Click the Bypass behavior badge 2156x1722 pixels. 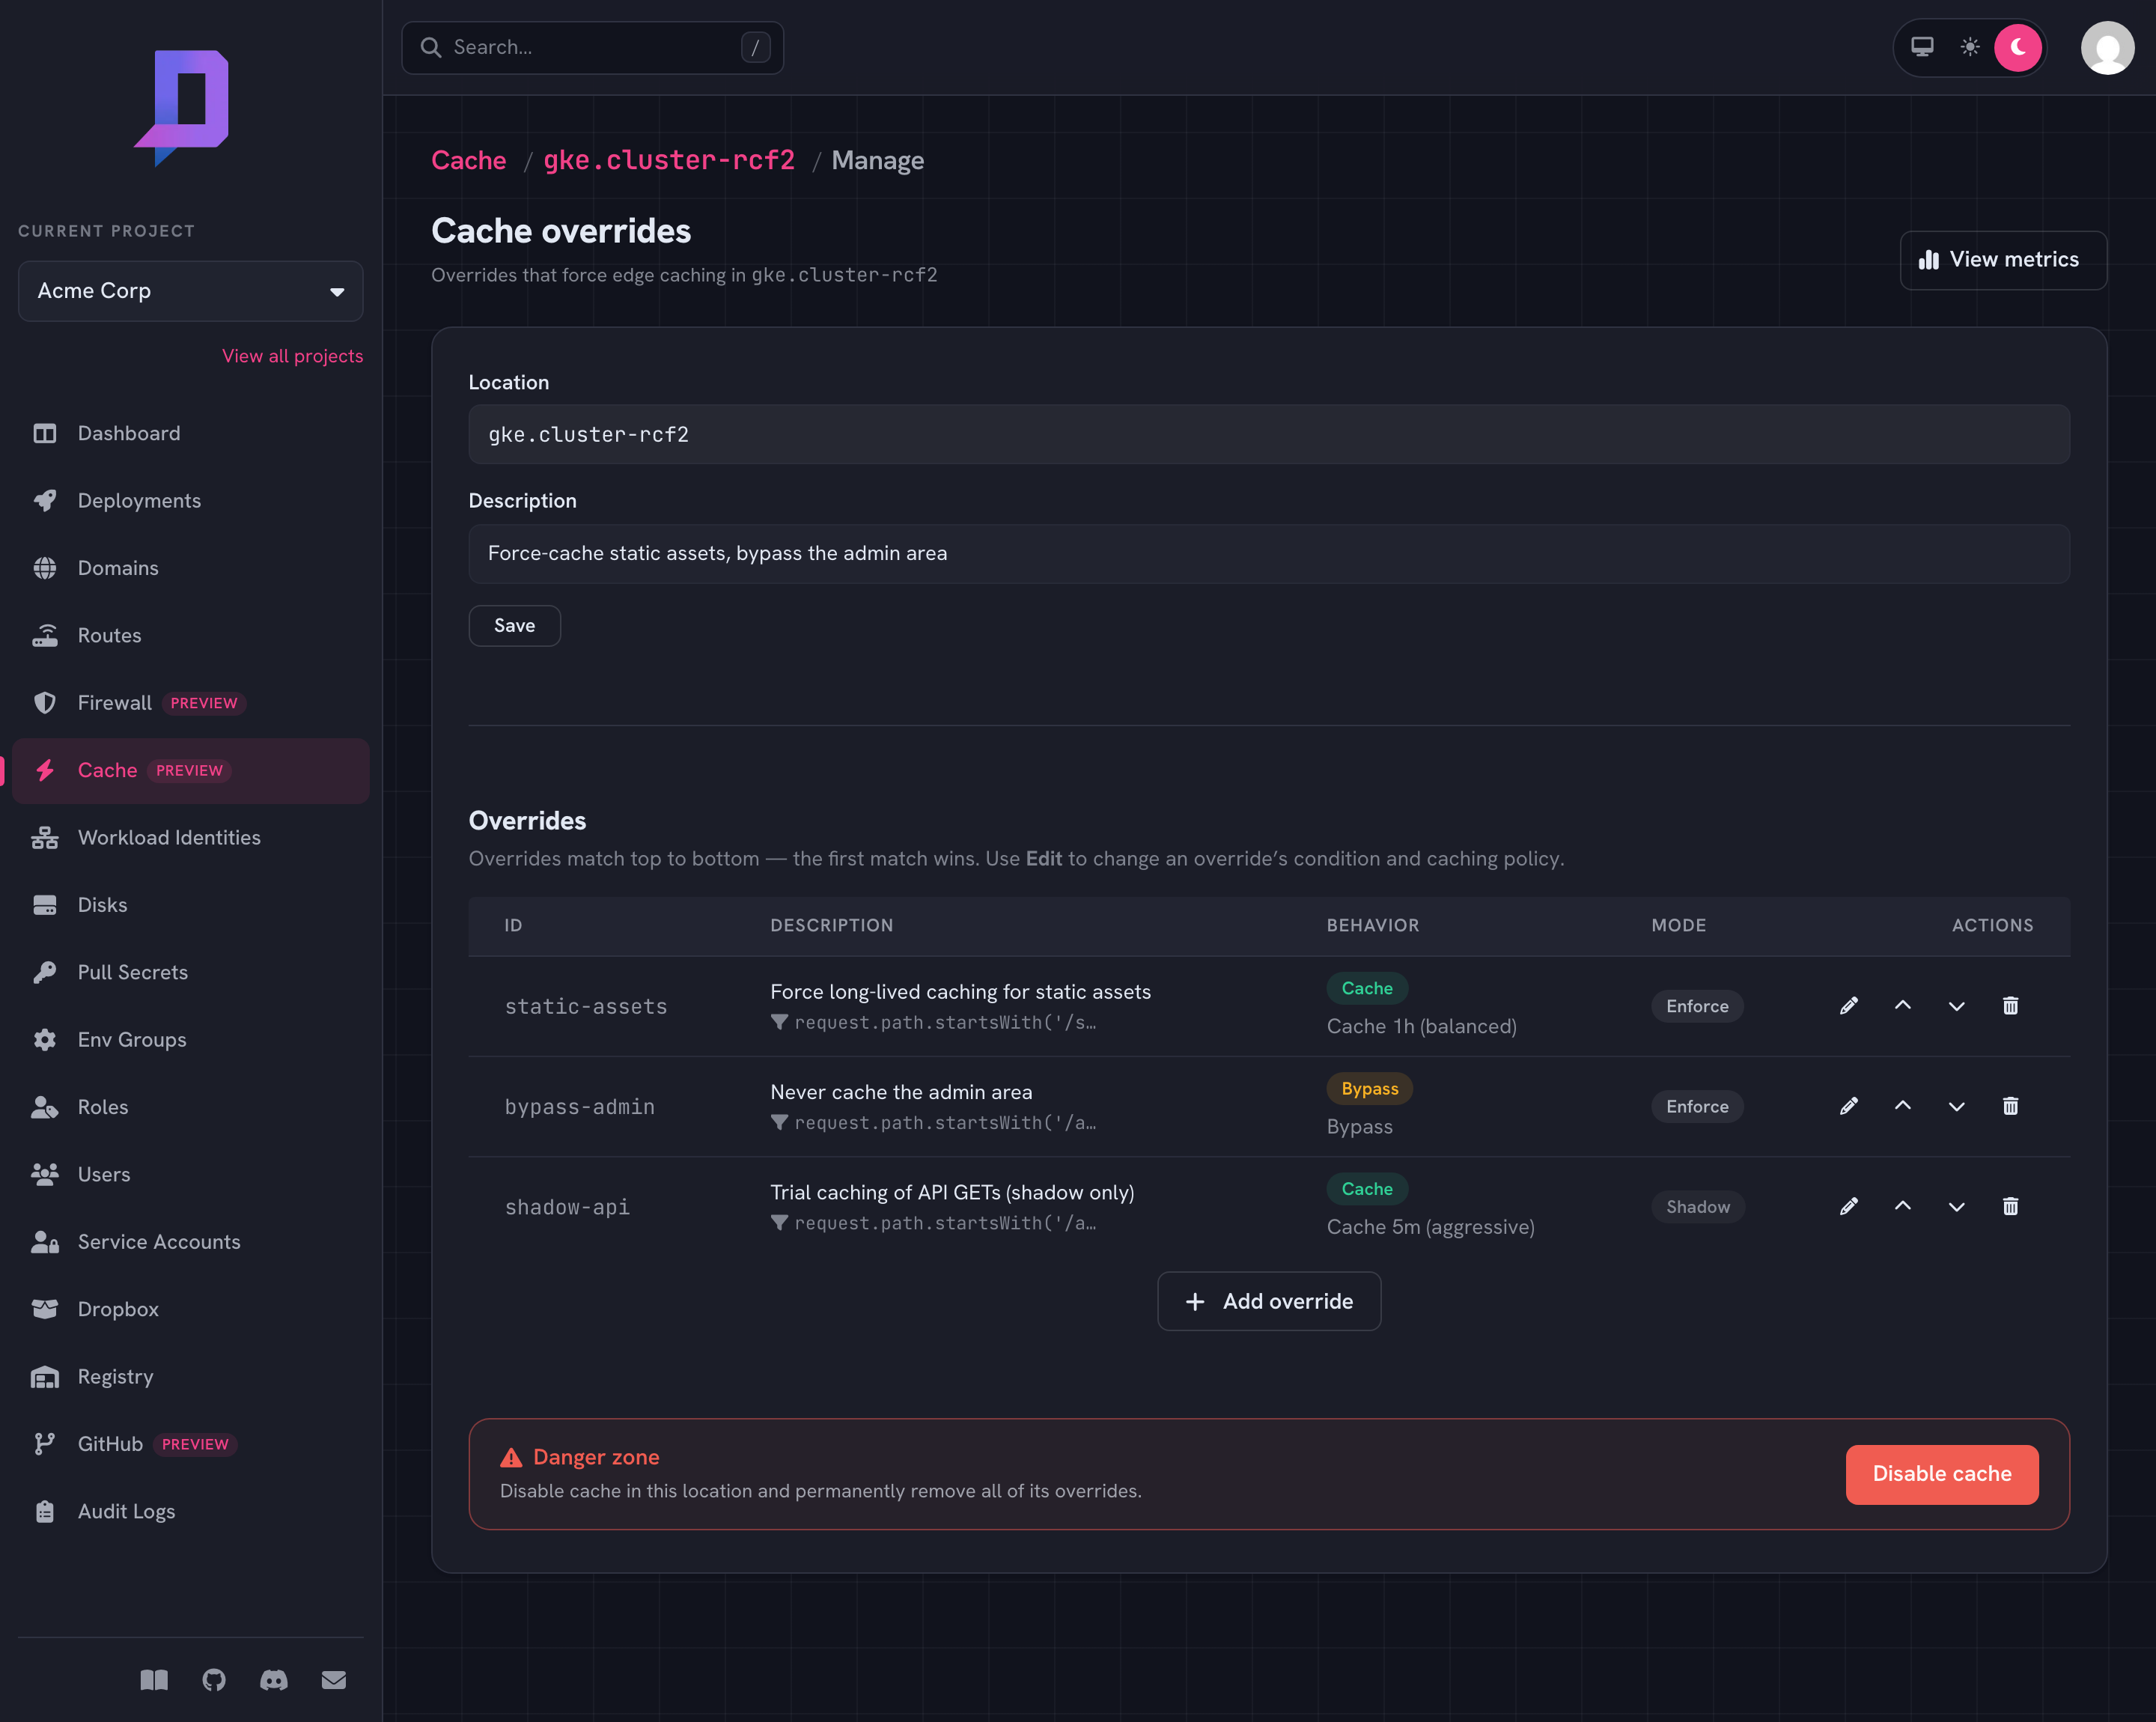1369,1089
